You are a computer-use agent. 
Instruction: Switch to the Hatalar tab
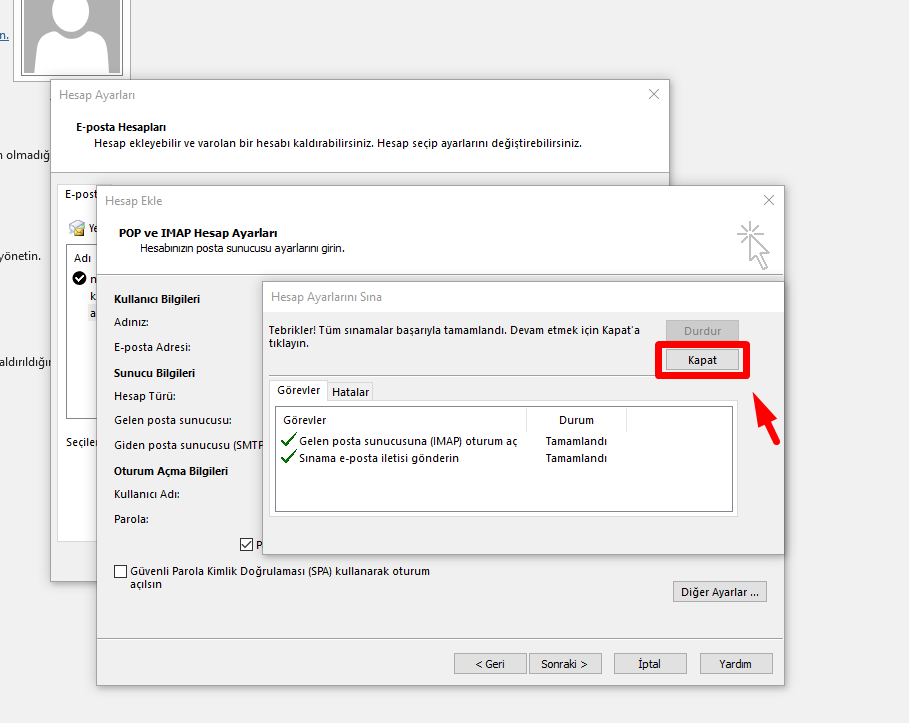click(350, 392)
